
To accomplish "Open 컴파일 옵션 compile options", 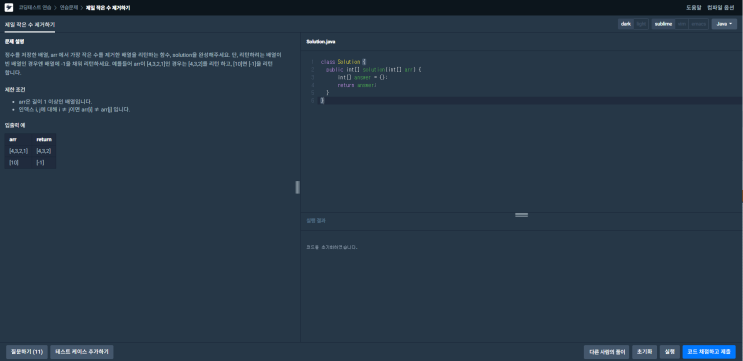I will (x=720, y=8).
